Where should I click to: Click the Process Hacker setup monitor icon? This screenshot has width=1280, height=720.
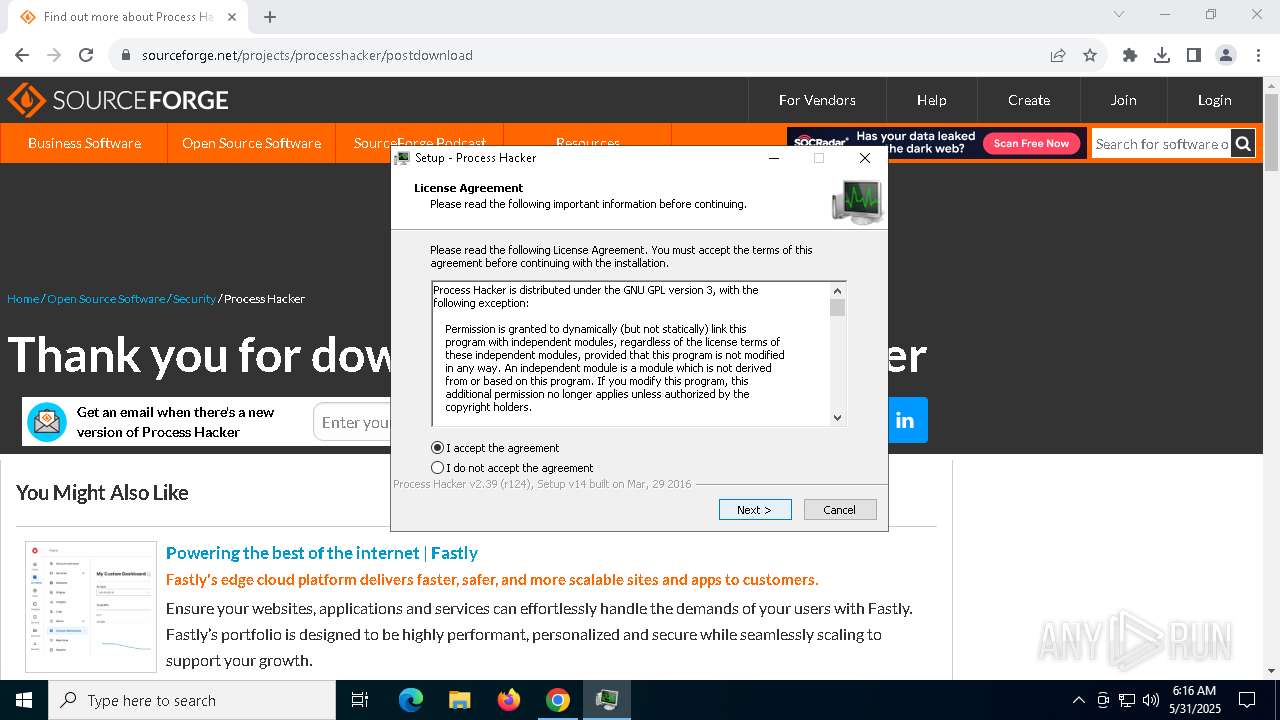(x=857, y=201)
